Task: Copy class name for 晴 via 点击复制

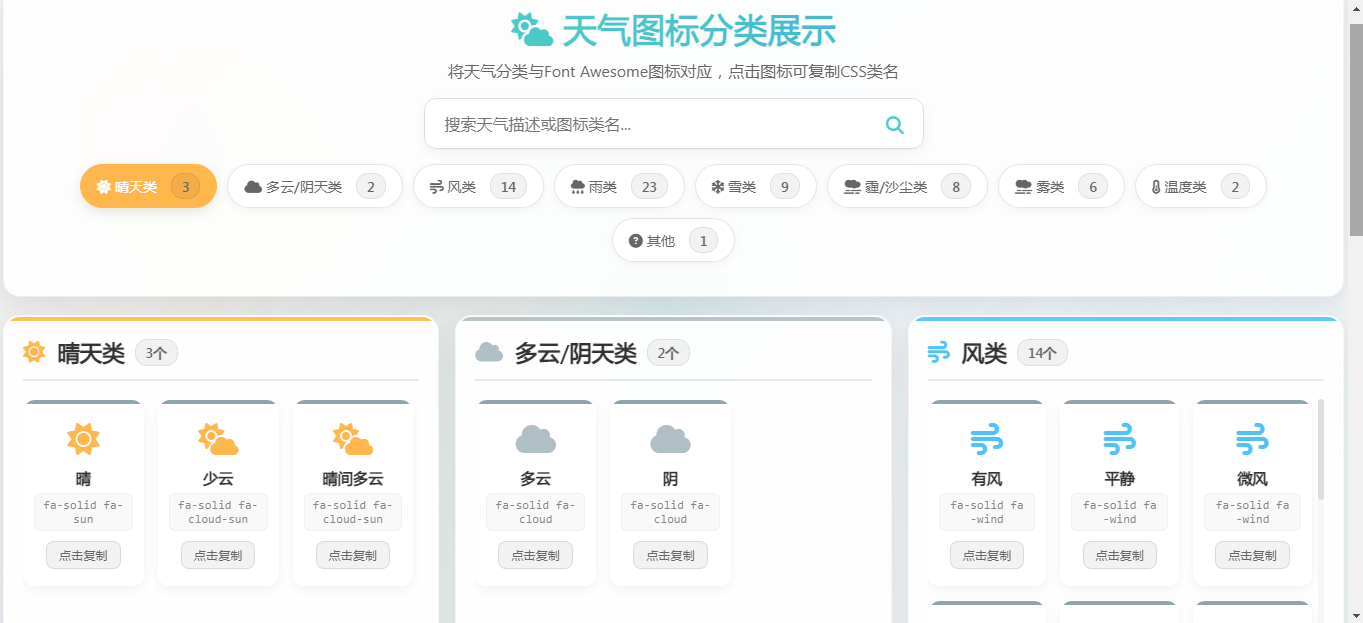Action: click(83, 555)
